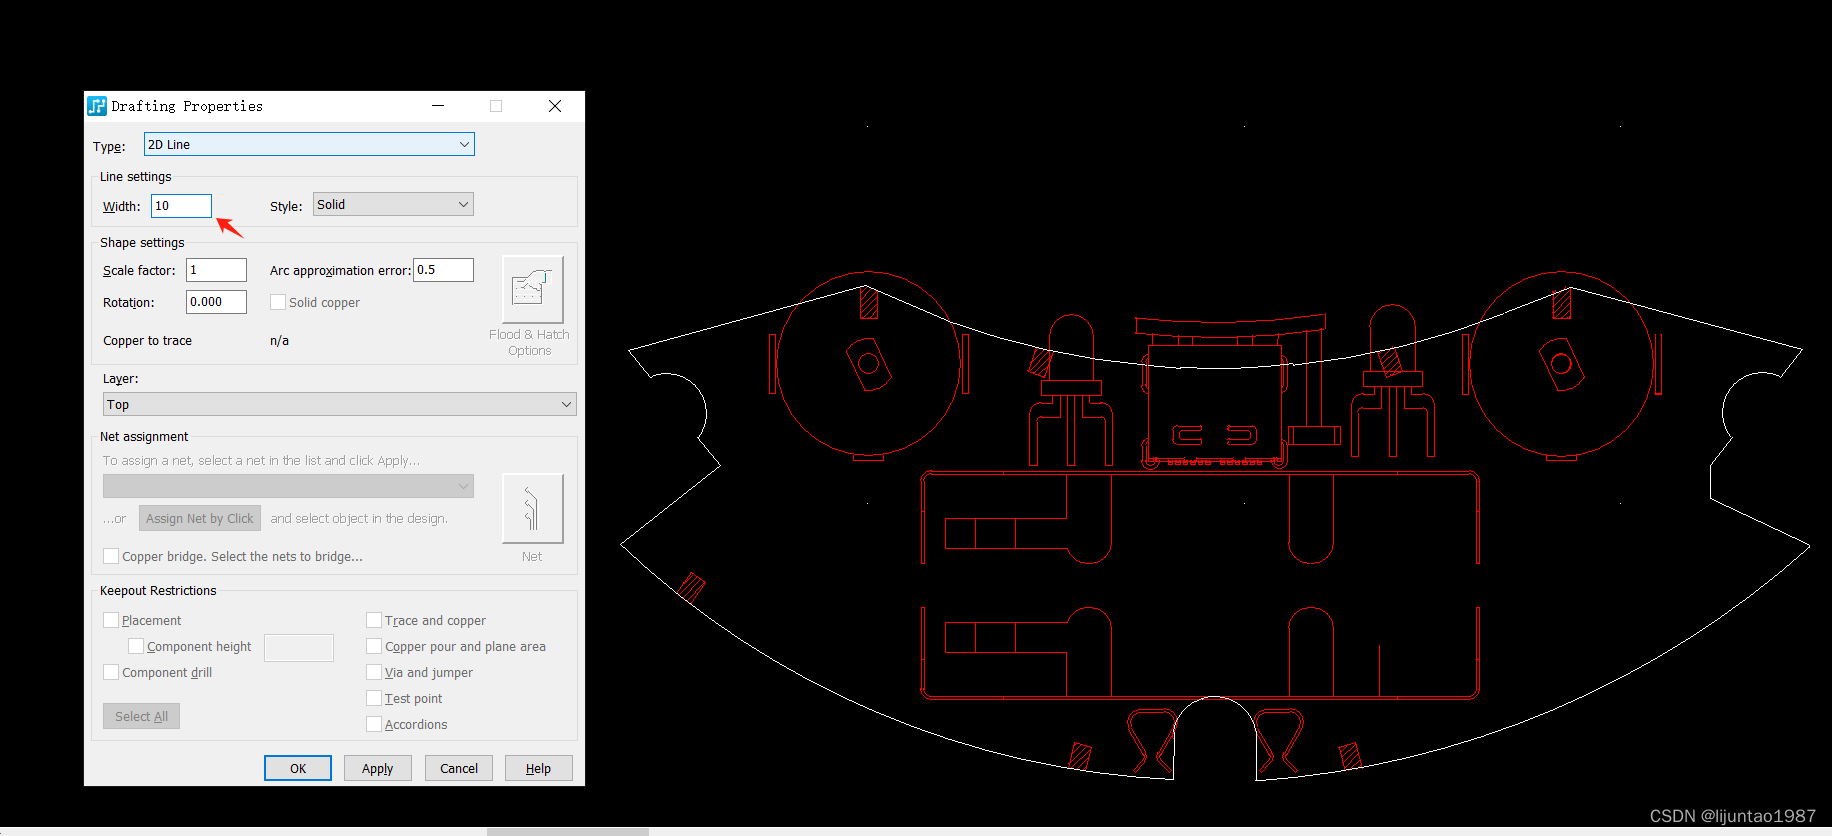Click the Drafting Properties title bar app icon
1832x836 pixels.
[x=97, y=106]
